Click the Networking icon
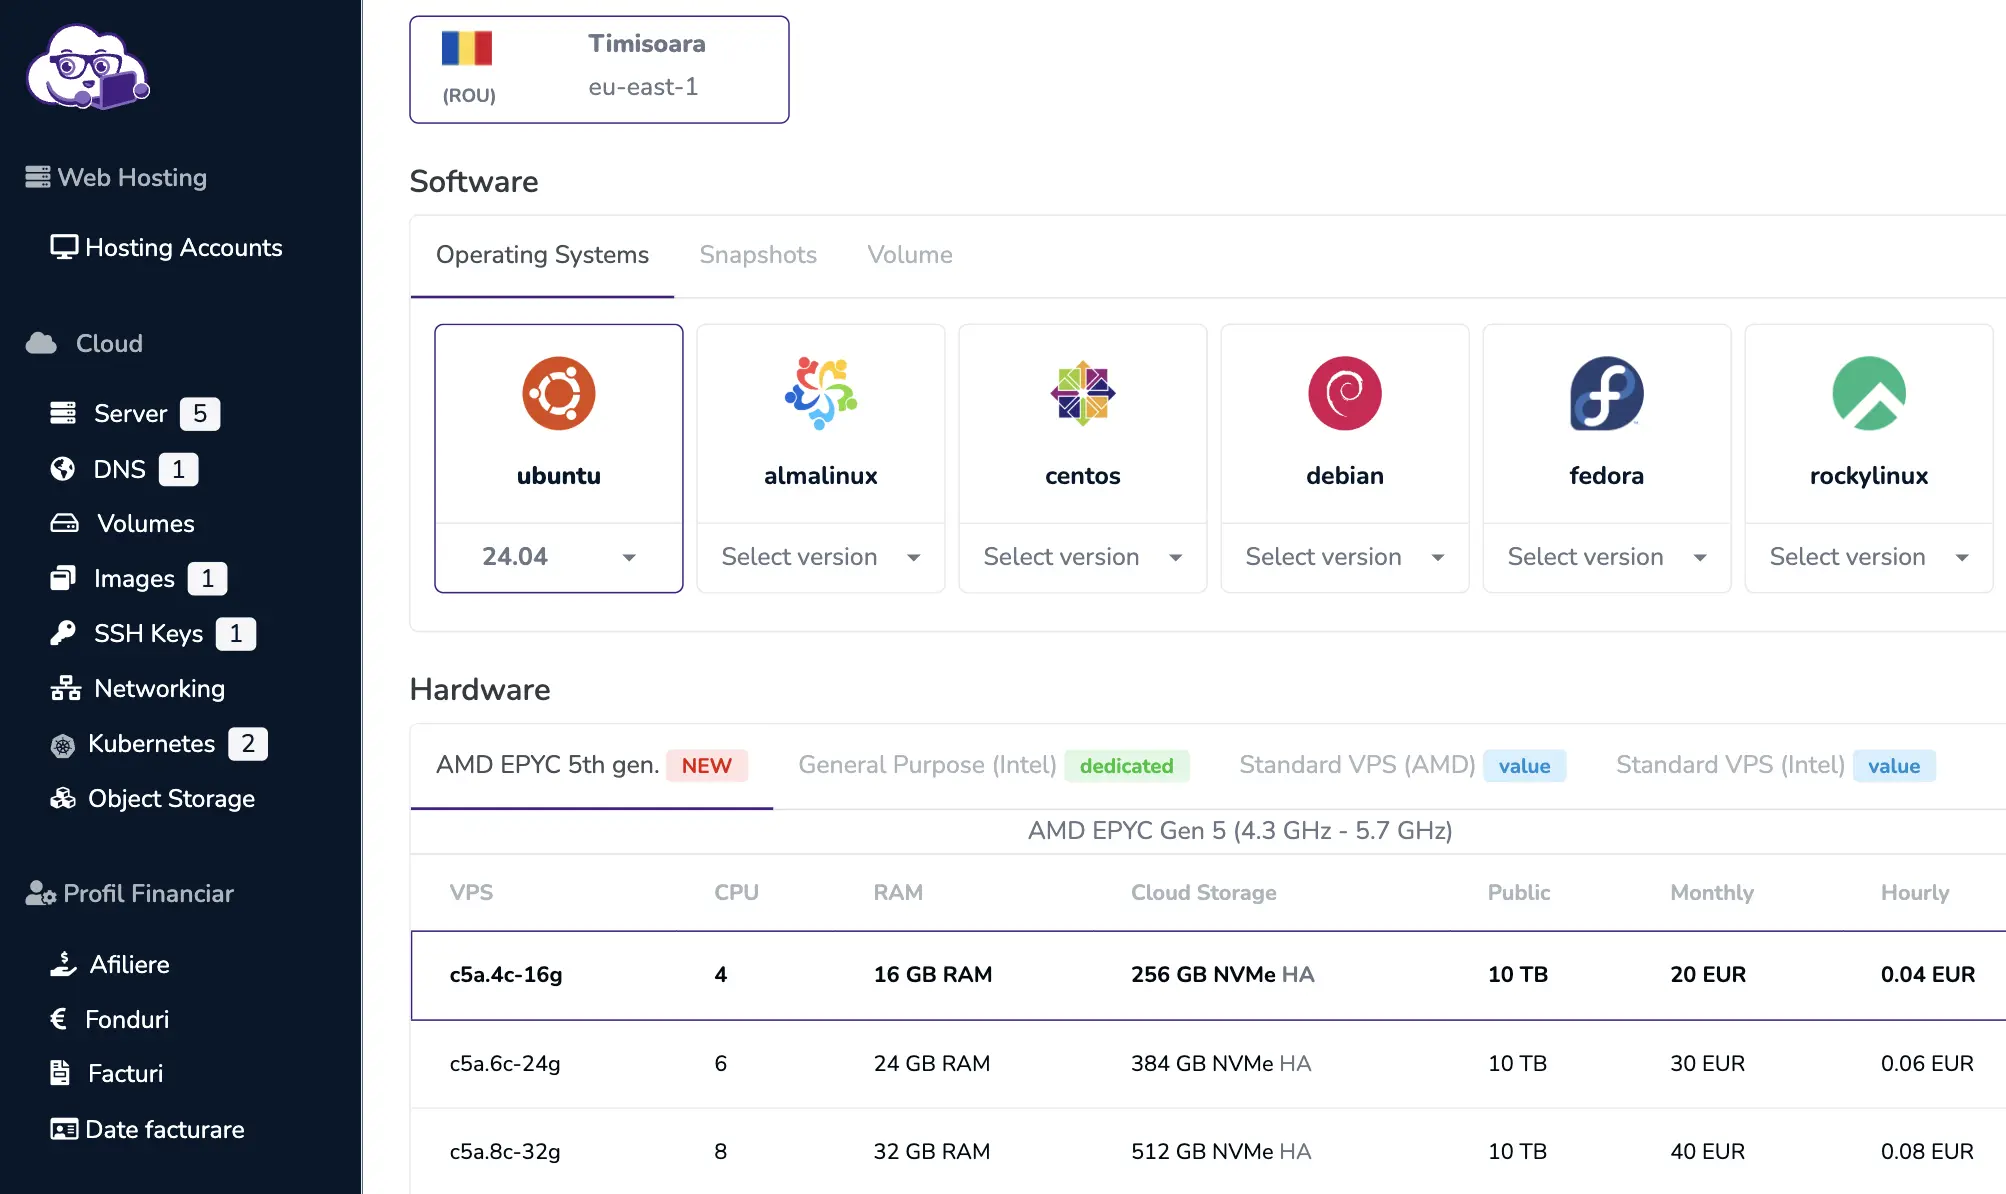2006x1194 pixels. point(66,688)
